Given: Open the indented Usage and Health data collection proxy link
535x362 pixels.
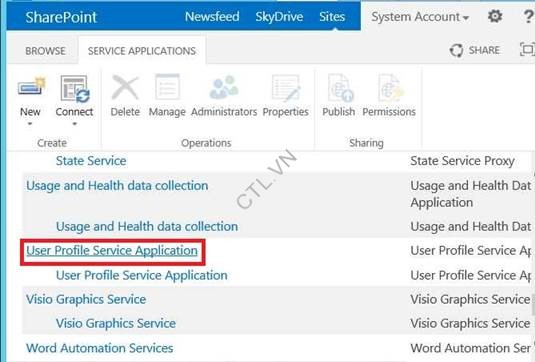Looking at the screenshot, I should 147,226.
